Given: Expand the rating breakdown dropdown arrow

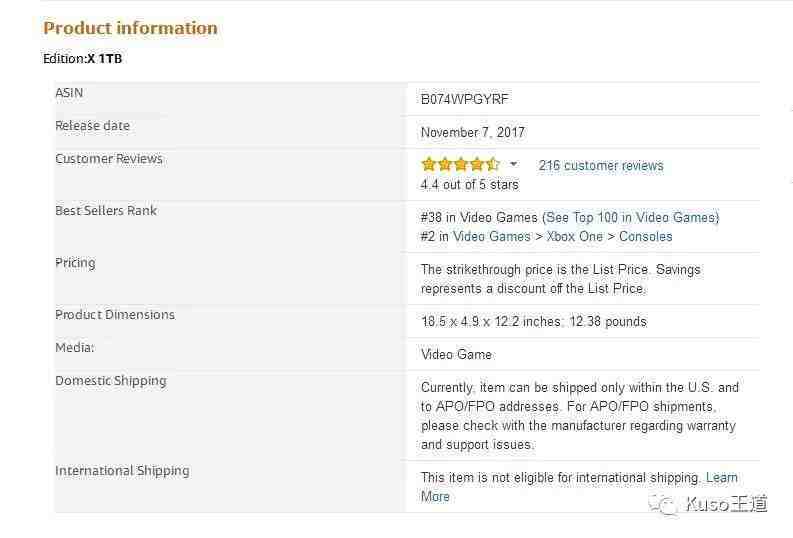Looking at the screenshot, I should [x=514, y=164].
